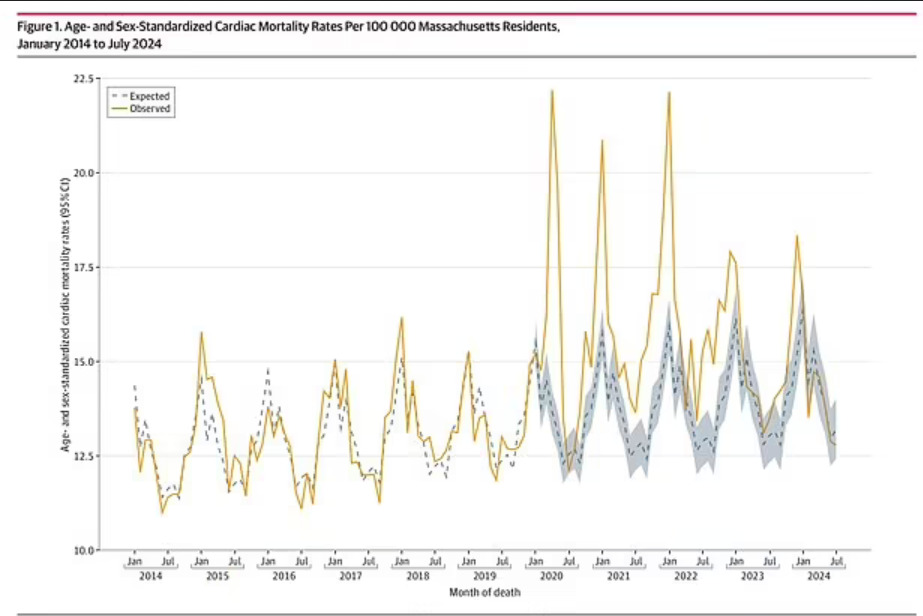This screenshot has width=923, height=616.
Task: Select the 2022 year label on the x-axis
Action: [685, 577]
